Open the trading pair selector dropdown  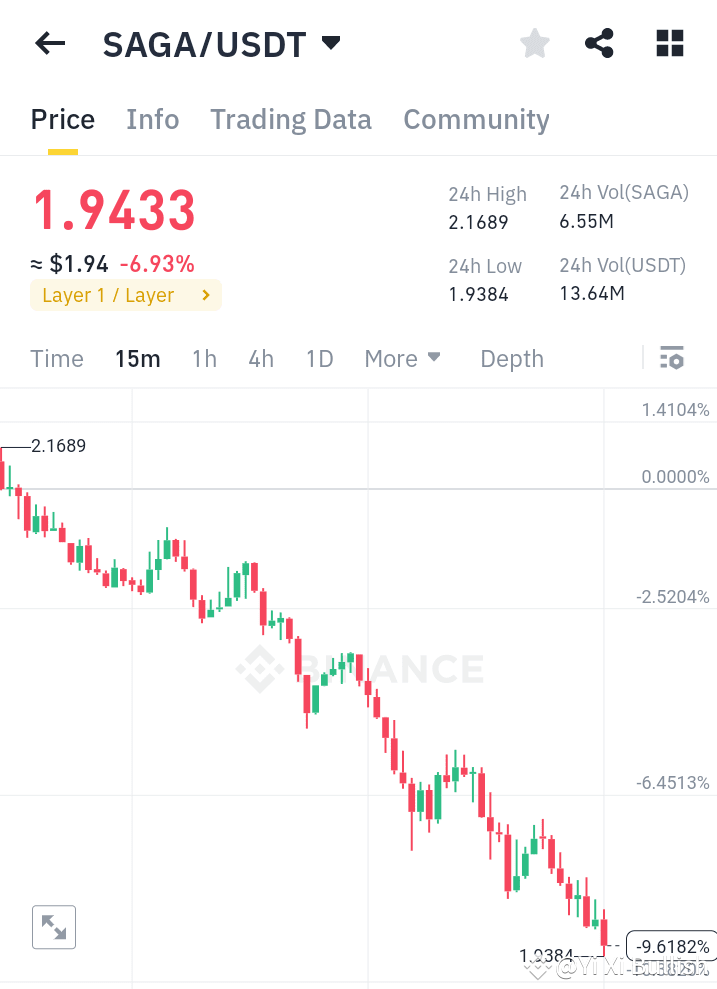331,43
